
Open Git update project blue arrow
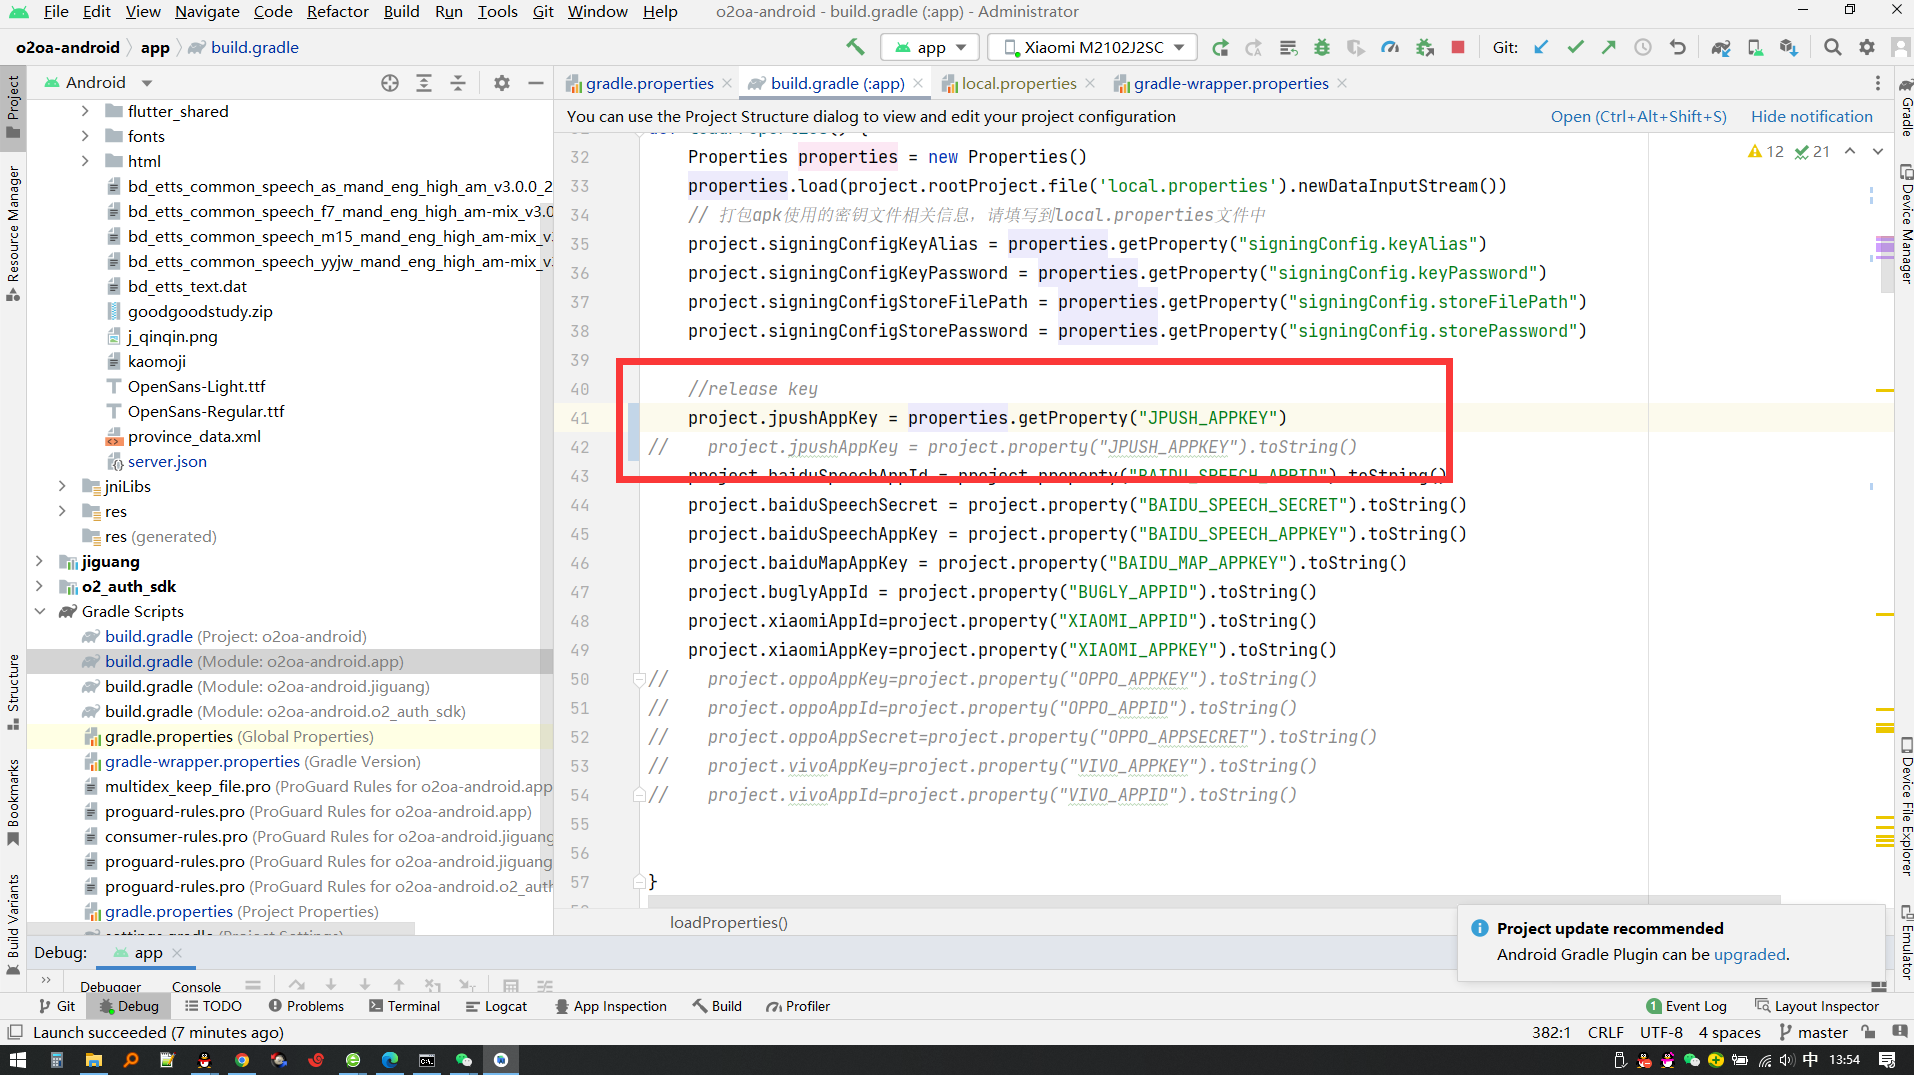(1541, 47)
